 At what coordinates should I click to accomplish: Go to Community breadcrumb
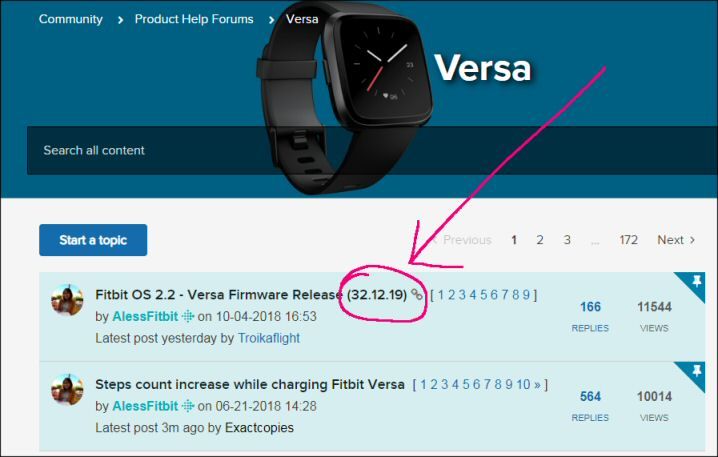tap(71, 19)
